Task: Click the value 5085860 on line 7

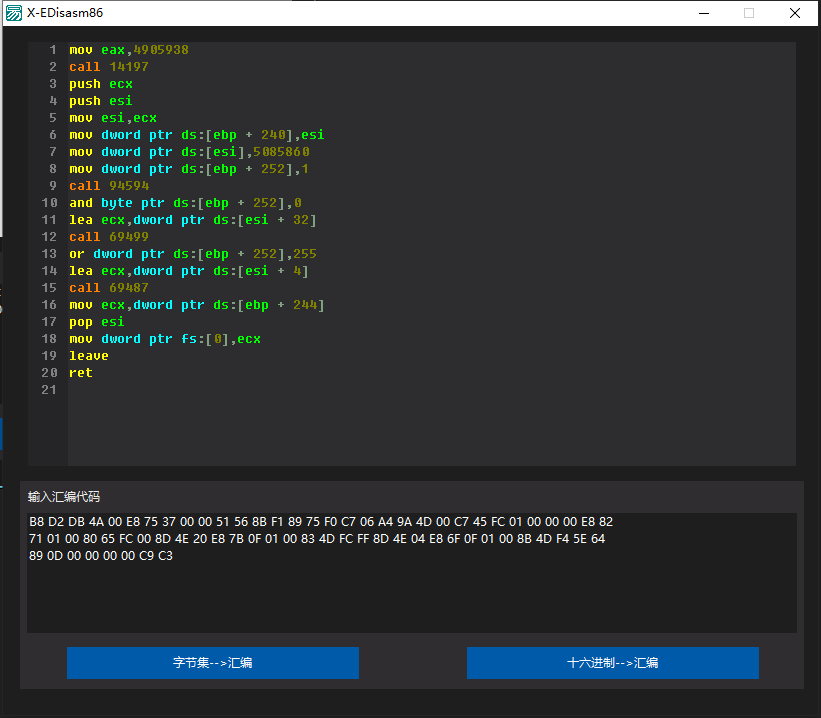Action: (x=281, y=152)
